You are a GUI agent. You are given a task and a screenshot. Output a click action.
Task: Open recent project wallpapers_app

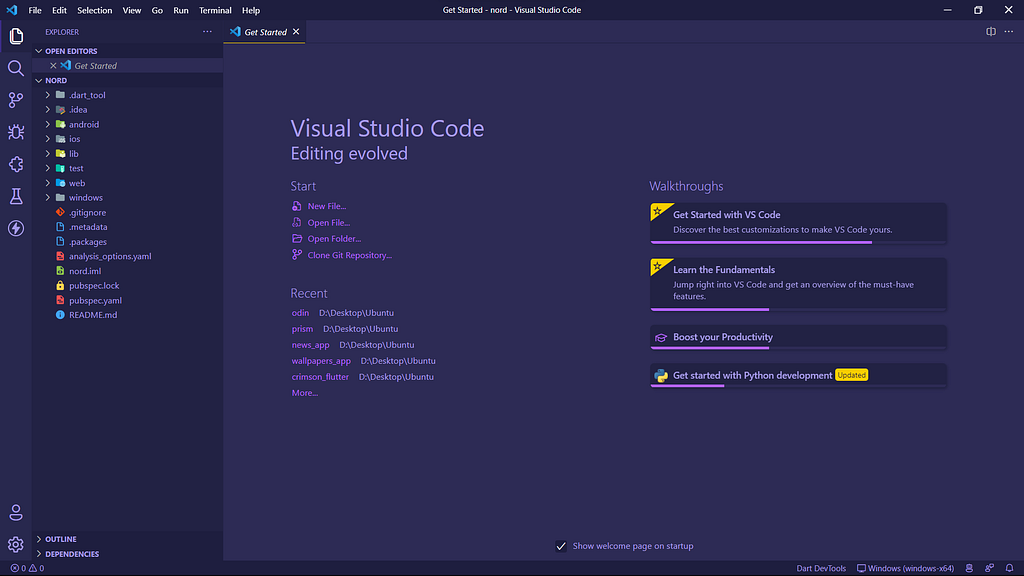(321, 360)
